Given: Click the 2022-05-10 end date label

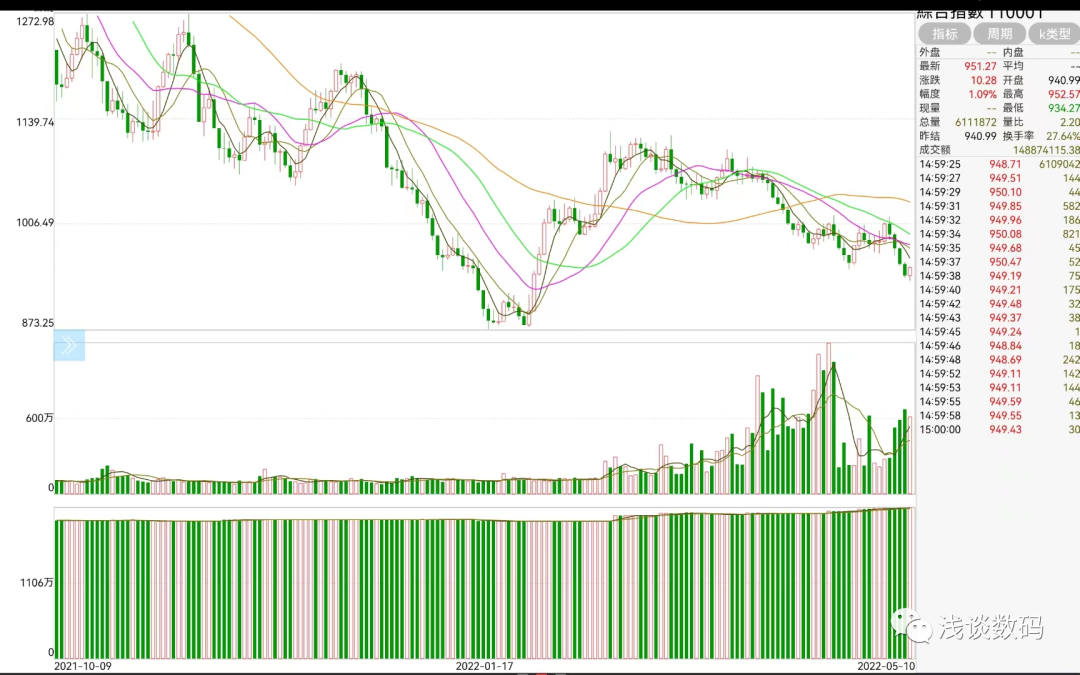Looking at the screenshot, I should (886, 666).
